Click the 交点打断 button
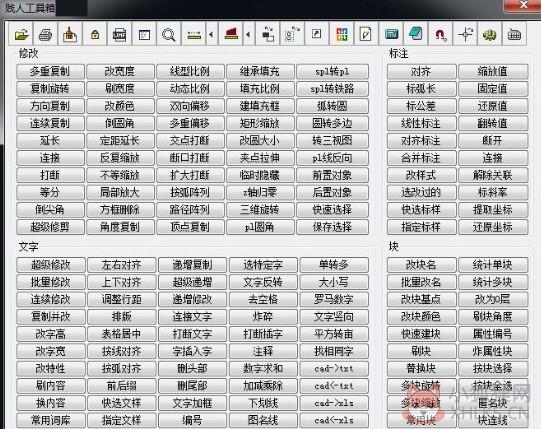This screenshot has height=429, width=541. [190, 140]
